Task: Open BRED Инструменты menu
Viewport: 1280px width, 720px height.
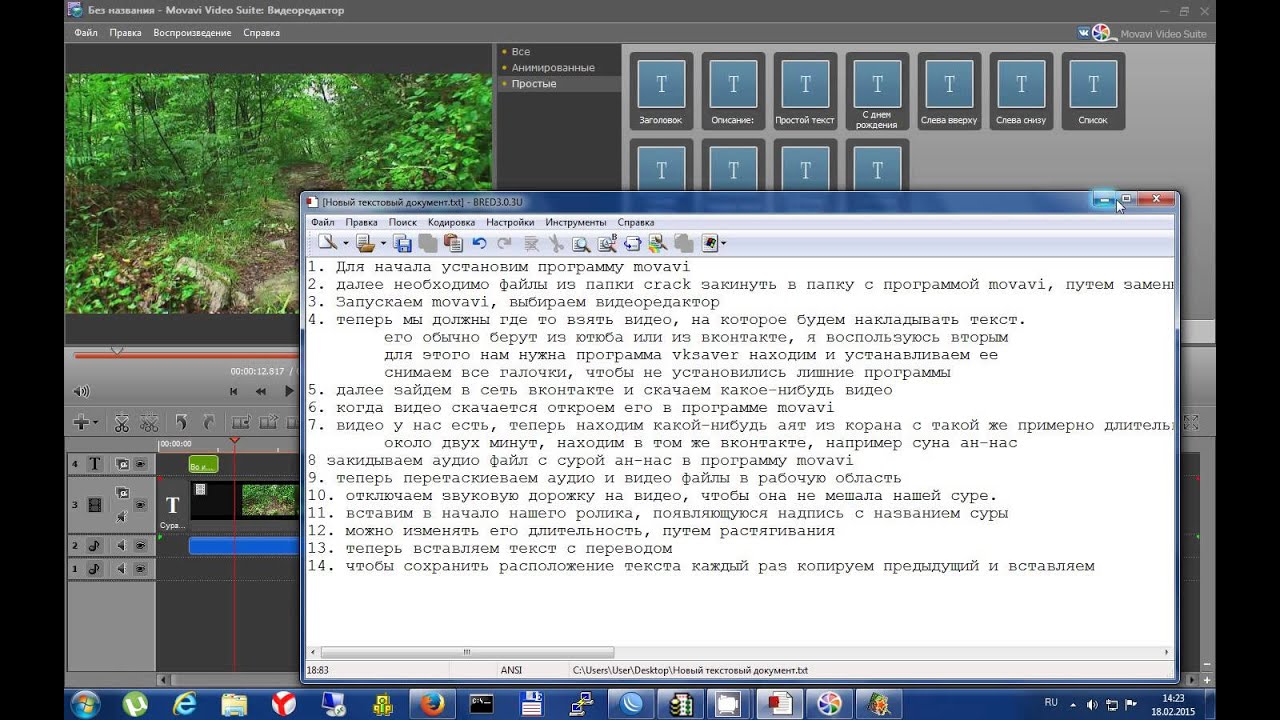Action: pos(575,222)
